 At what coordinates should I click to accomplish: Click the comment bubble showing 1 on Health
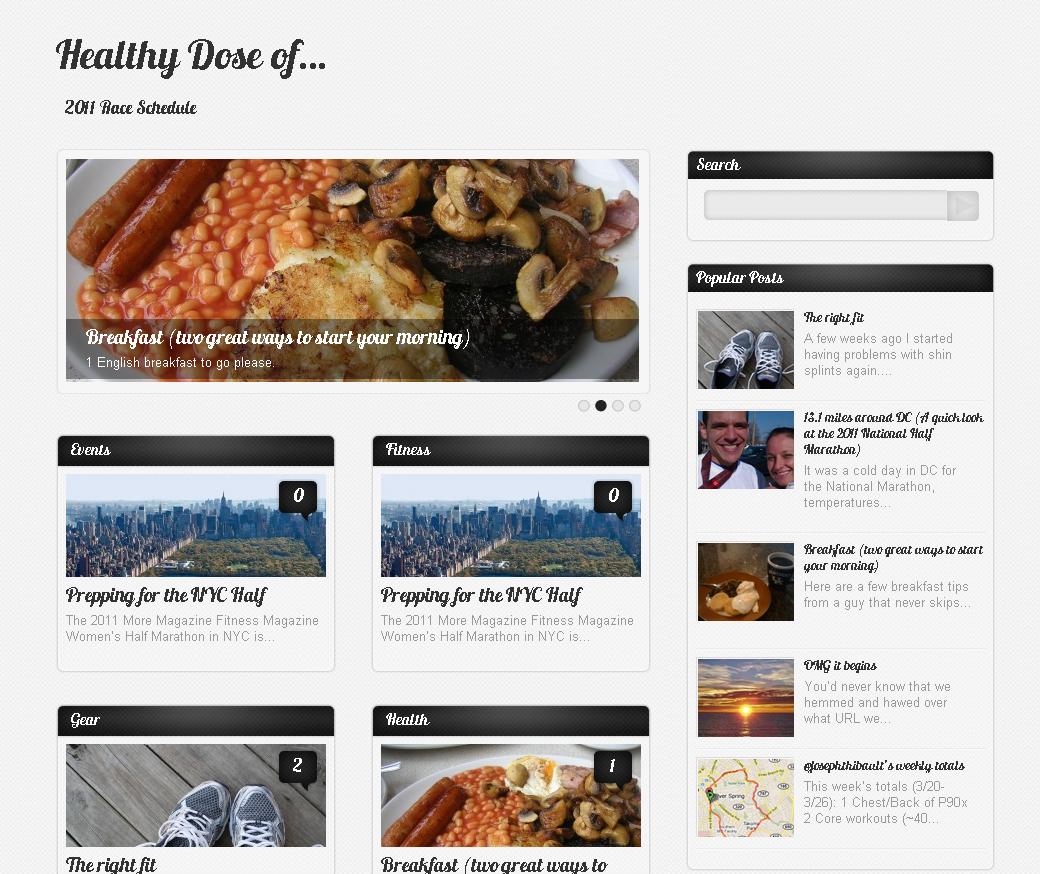pyautogui.click(x=613, y=767)
